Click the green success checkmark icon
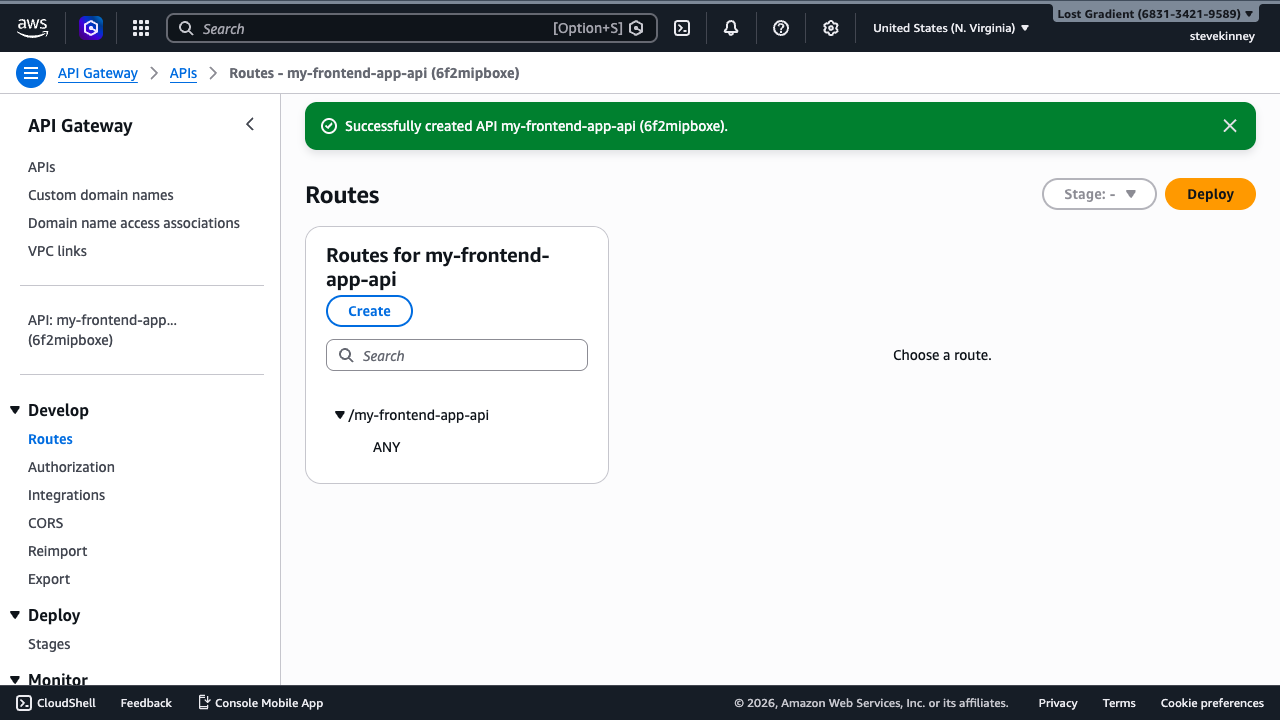This screenshot has height=720, width=1280. coord(328,126)
